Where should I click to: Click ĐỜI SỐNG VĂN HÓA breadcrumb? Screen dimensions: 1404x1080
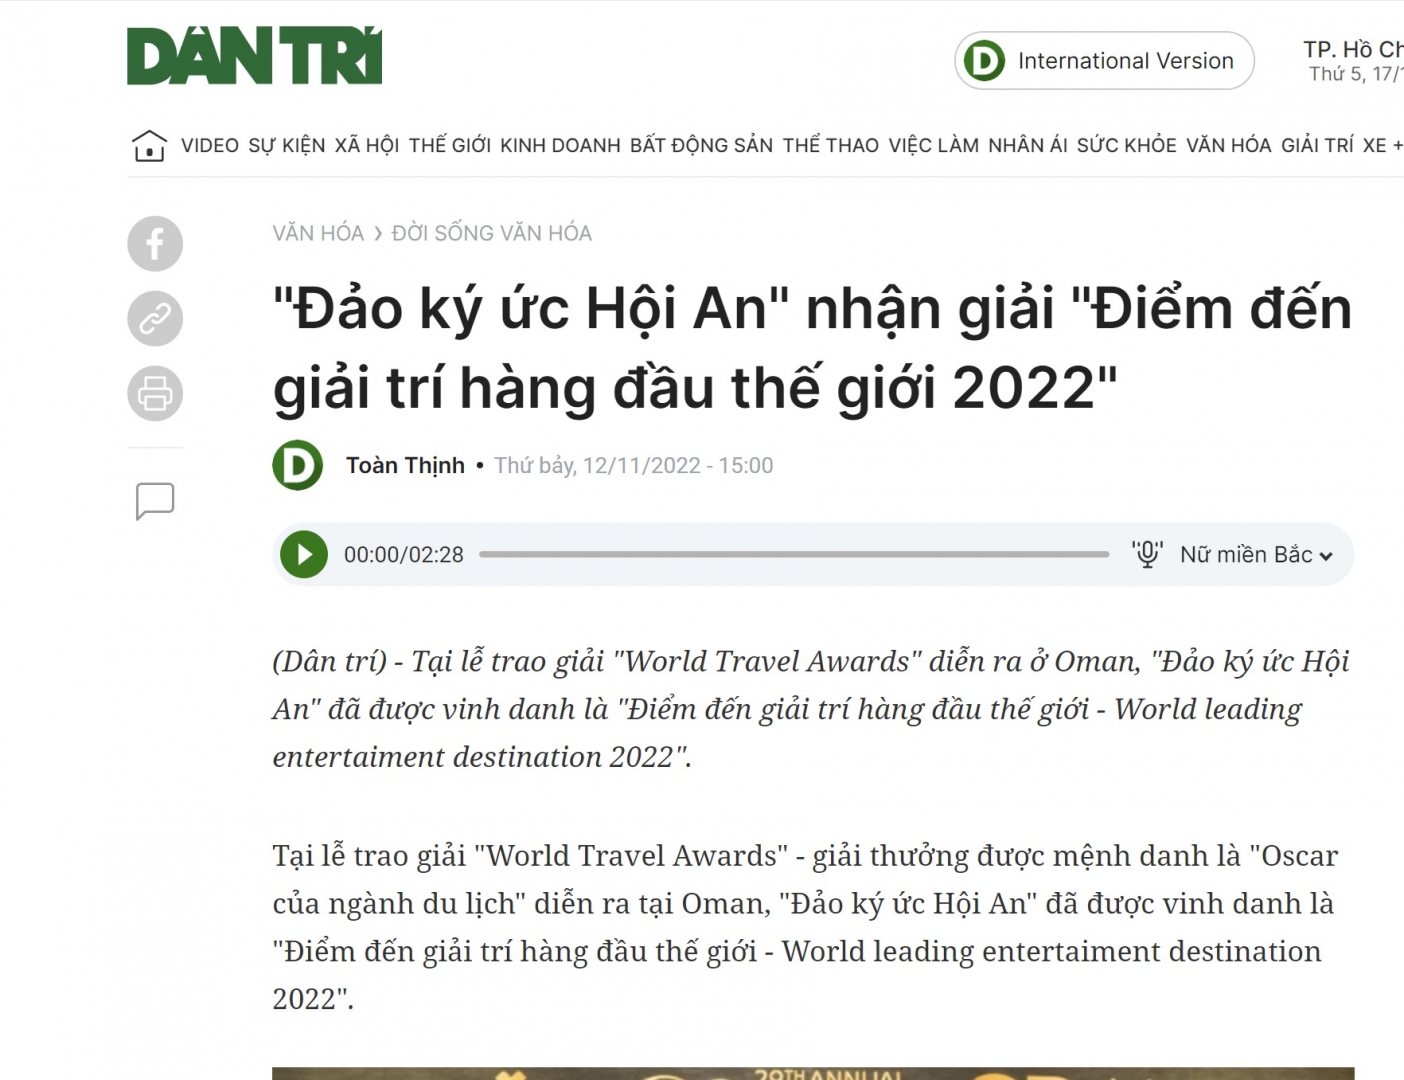[491, 233]
